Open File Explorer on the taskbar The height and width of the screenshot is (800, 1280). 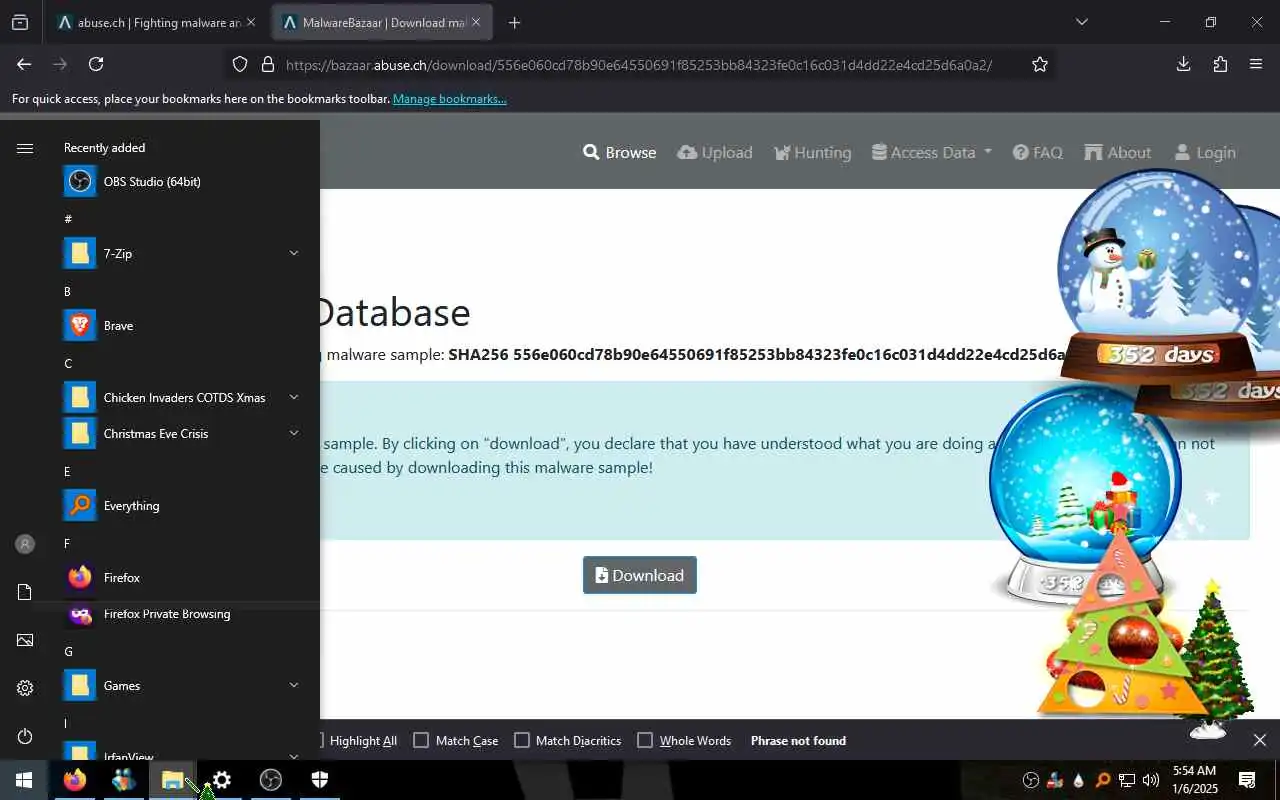coord(172,780)
